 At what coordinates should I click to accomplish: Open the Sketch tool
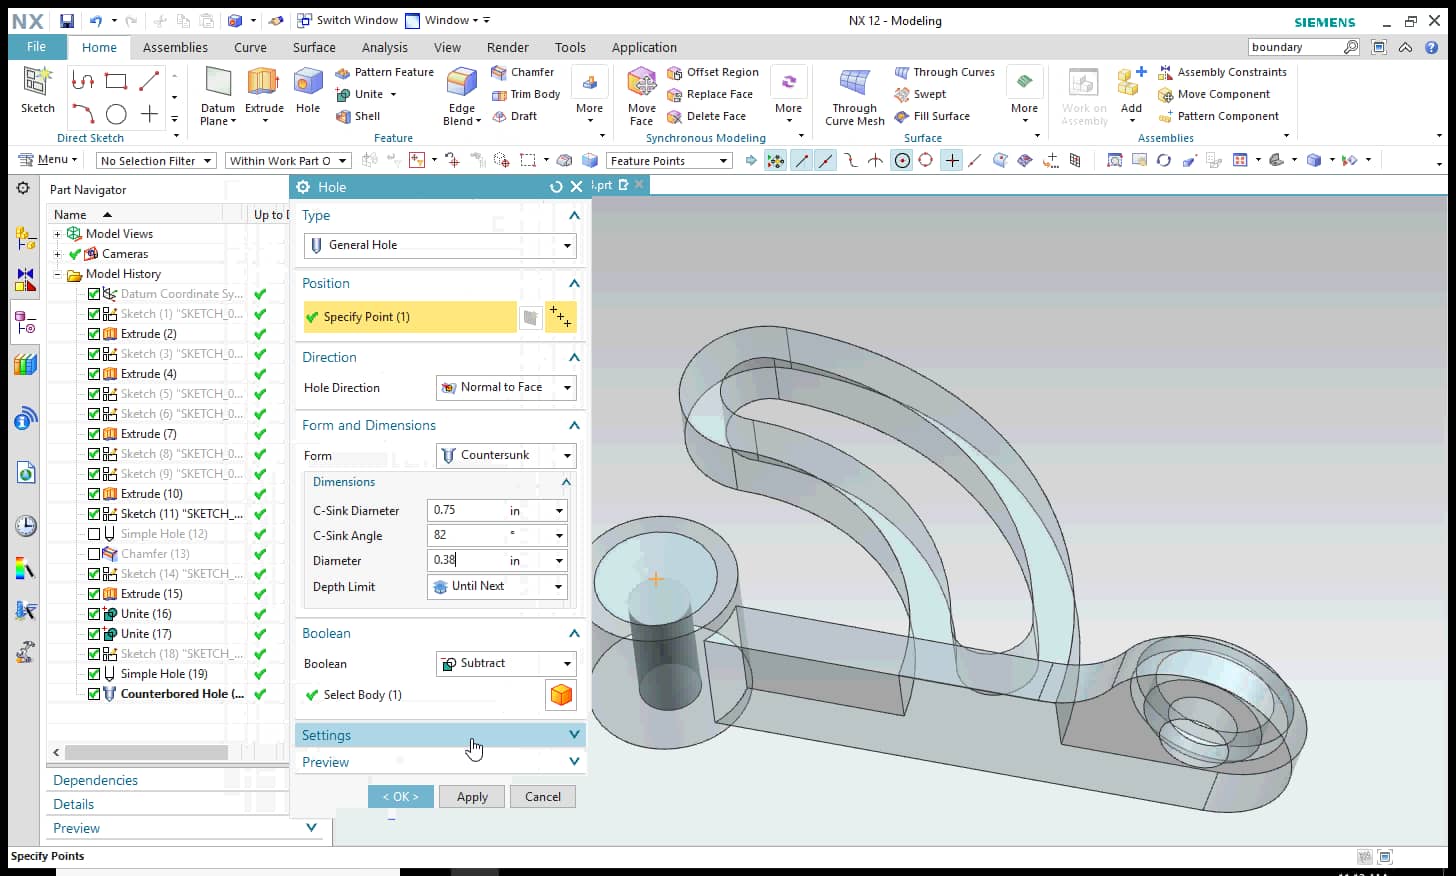[x=38, y=89]
